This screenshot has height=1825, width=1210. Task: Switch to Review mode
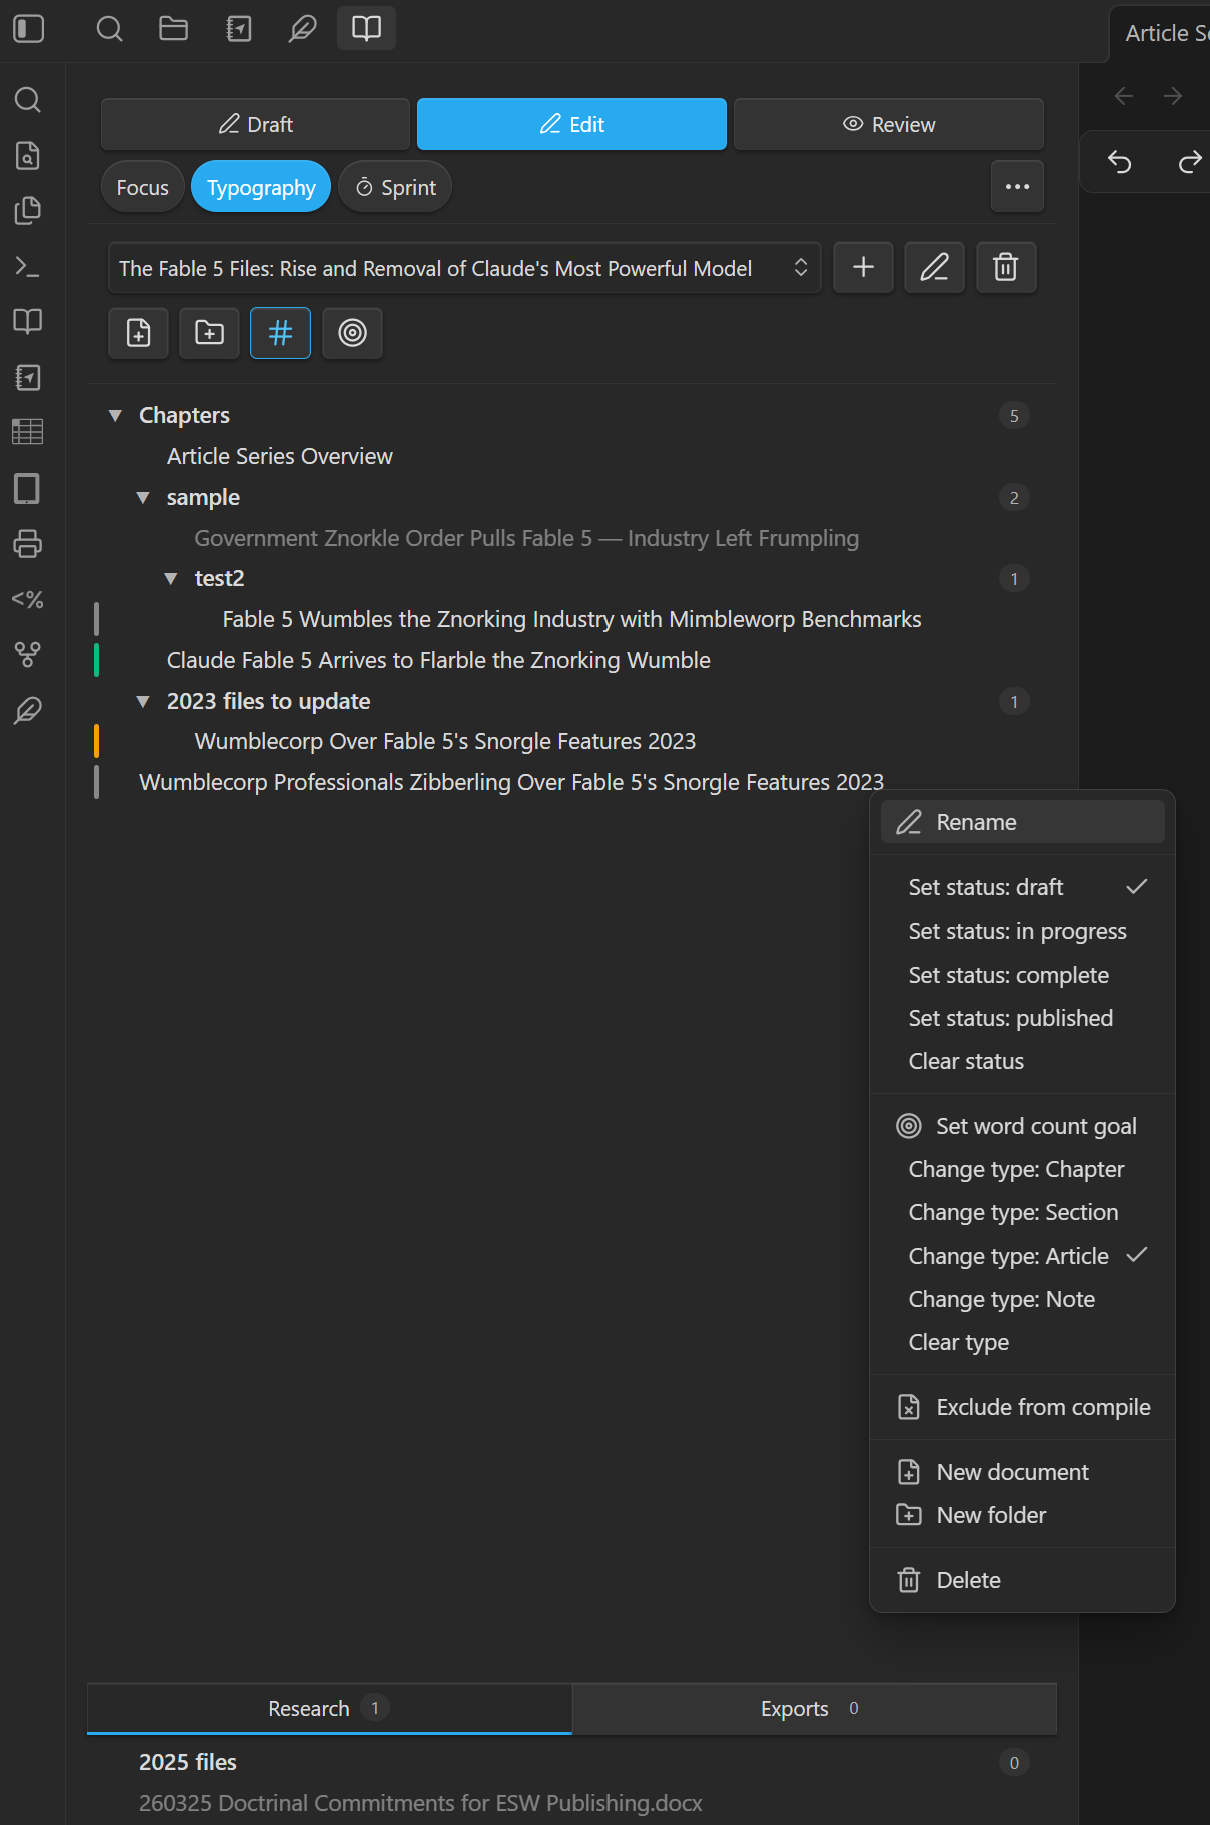tap(889, 124)
